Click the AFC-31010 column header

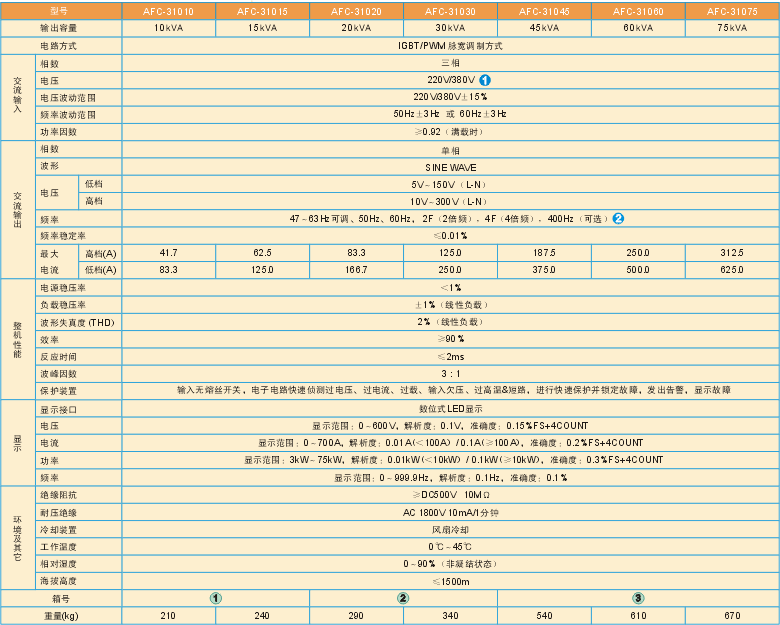pyautogui.click(x=168, y=11)
